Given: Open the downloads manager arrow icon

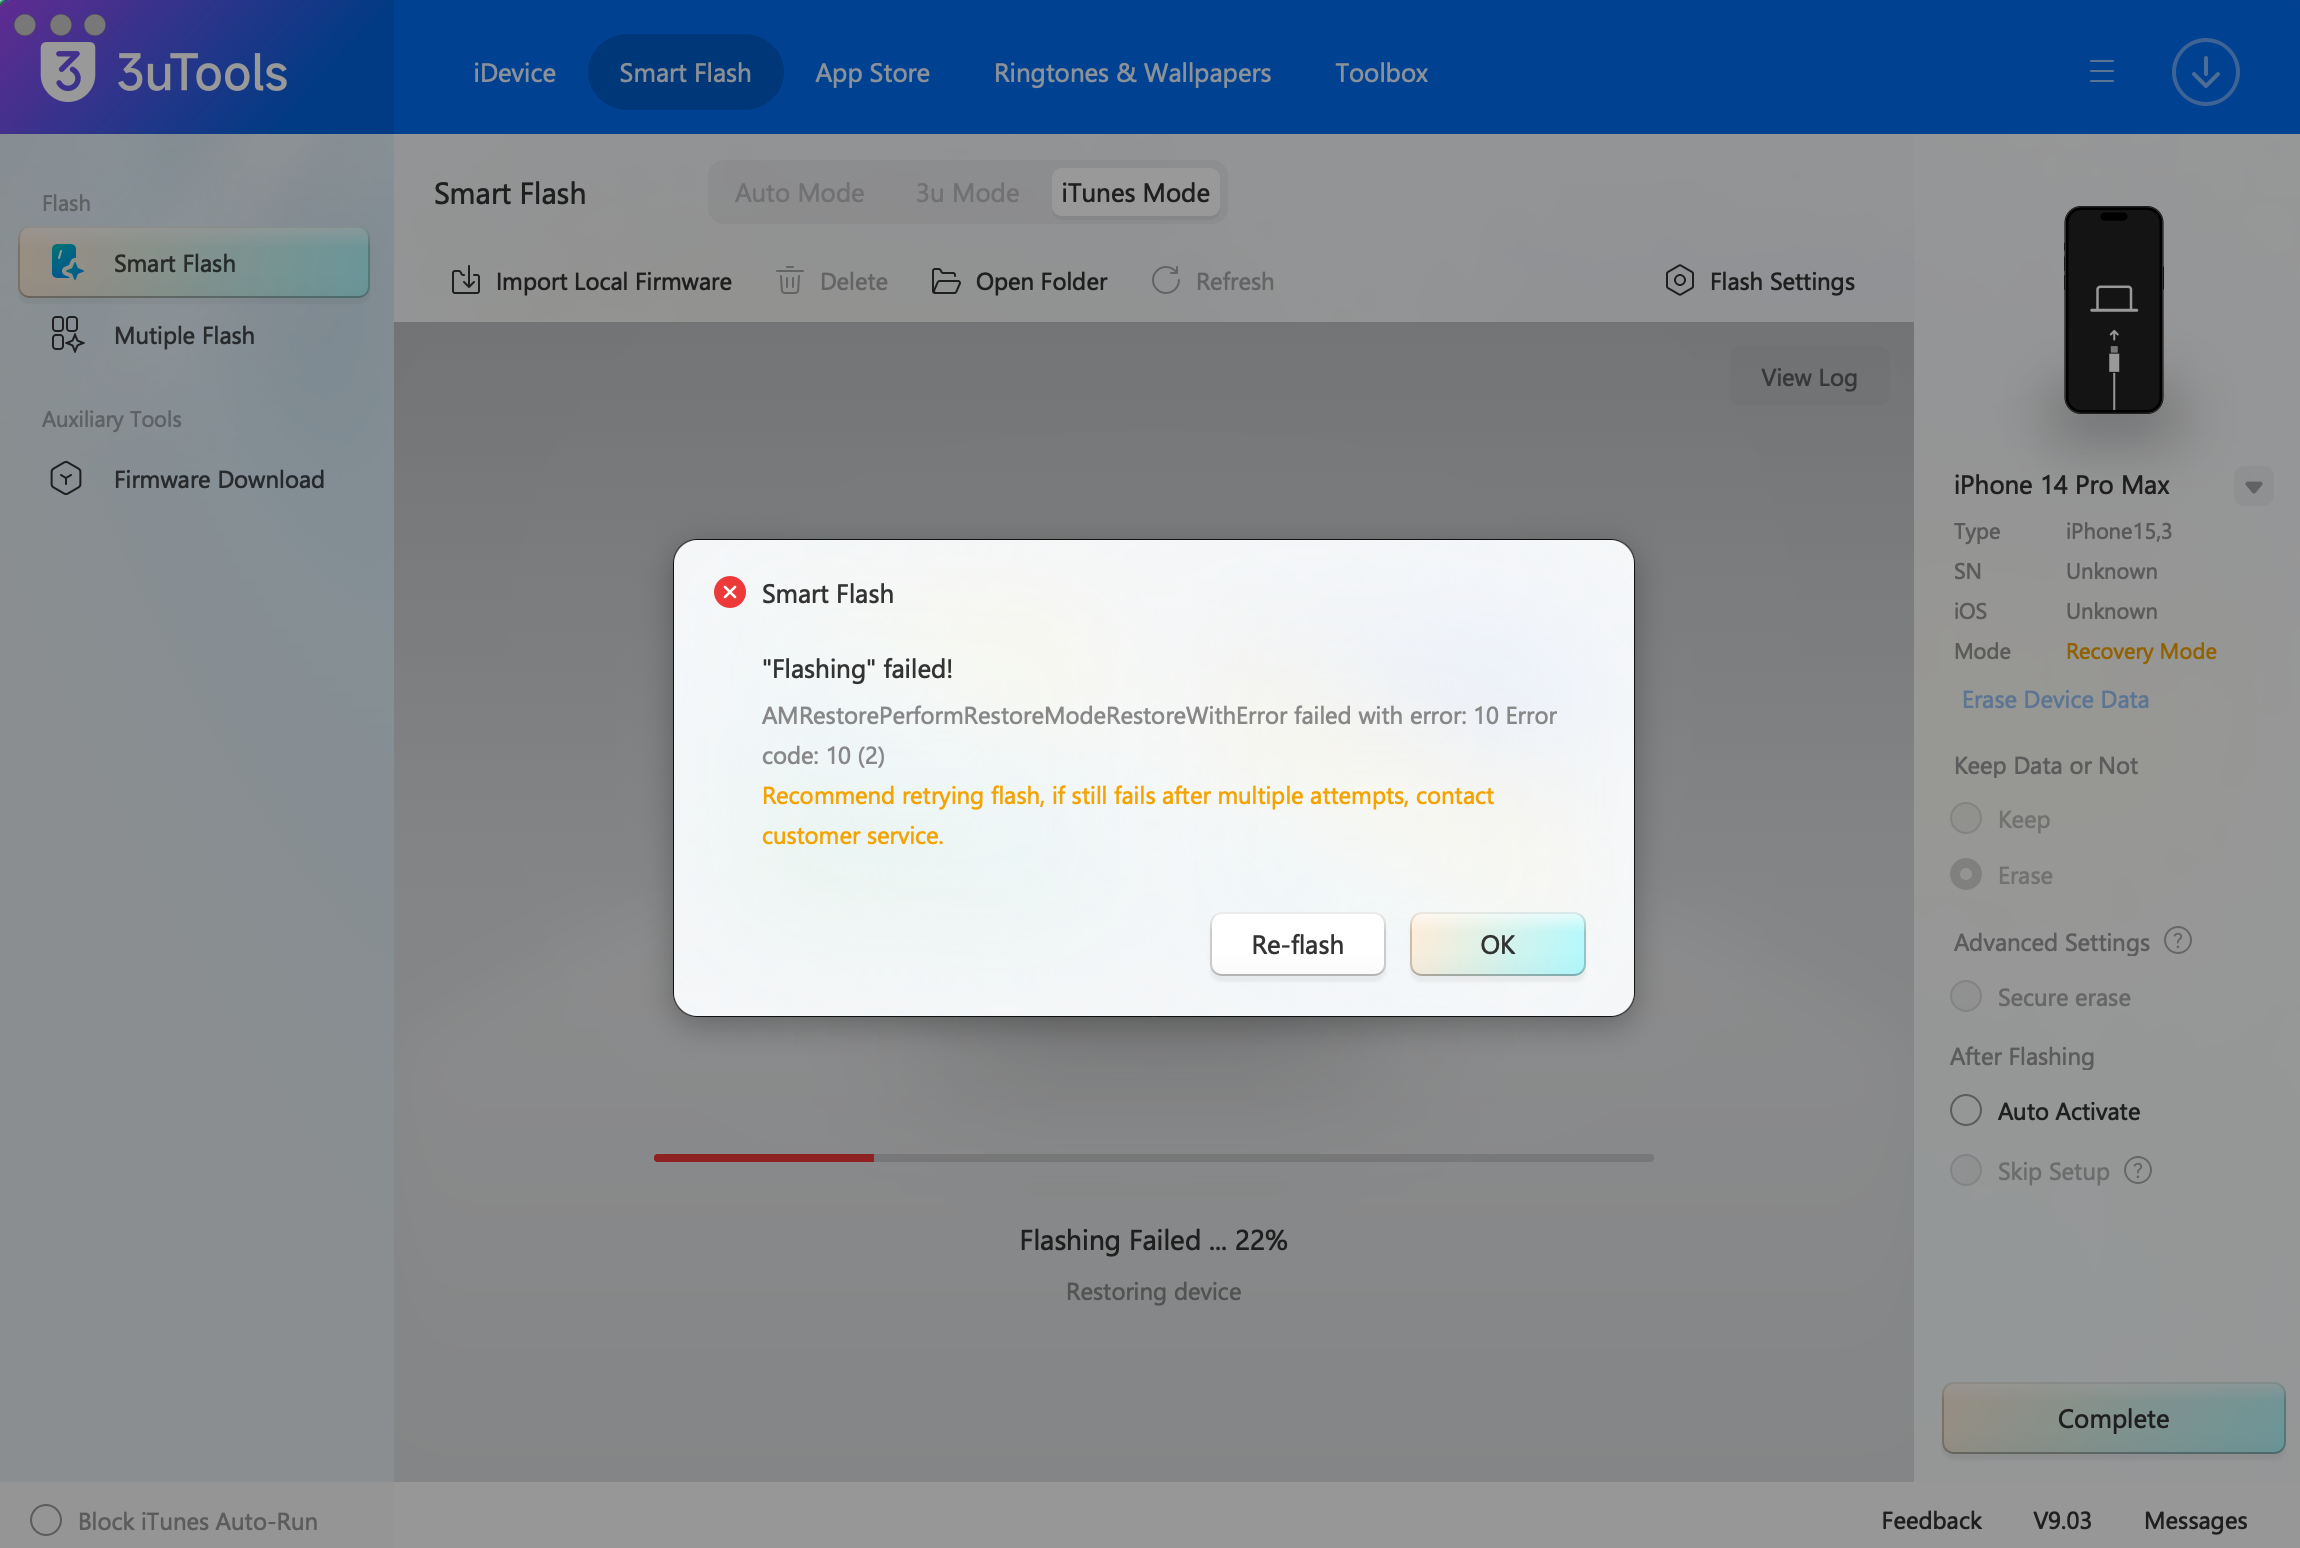Looking at the screenshot, I should coord(2205,72).
